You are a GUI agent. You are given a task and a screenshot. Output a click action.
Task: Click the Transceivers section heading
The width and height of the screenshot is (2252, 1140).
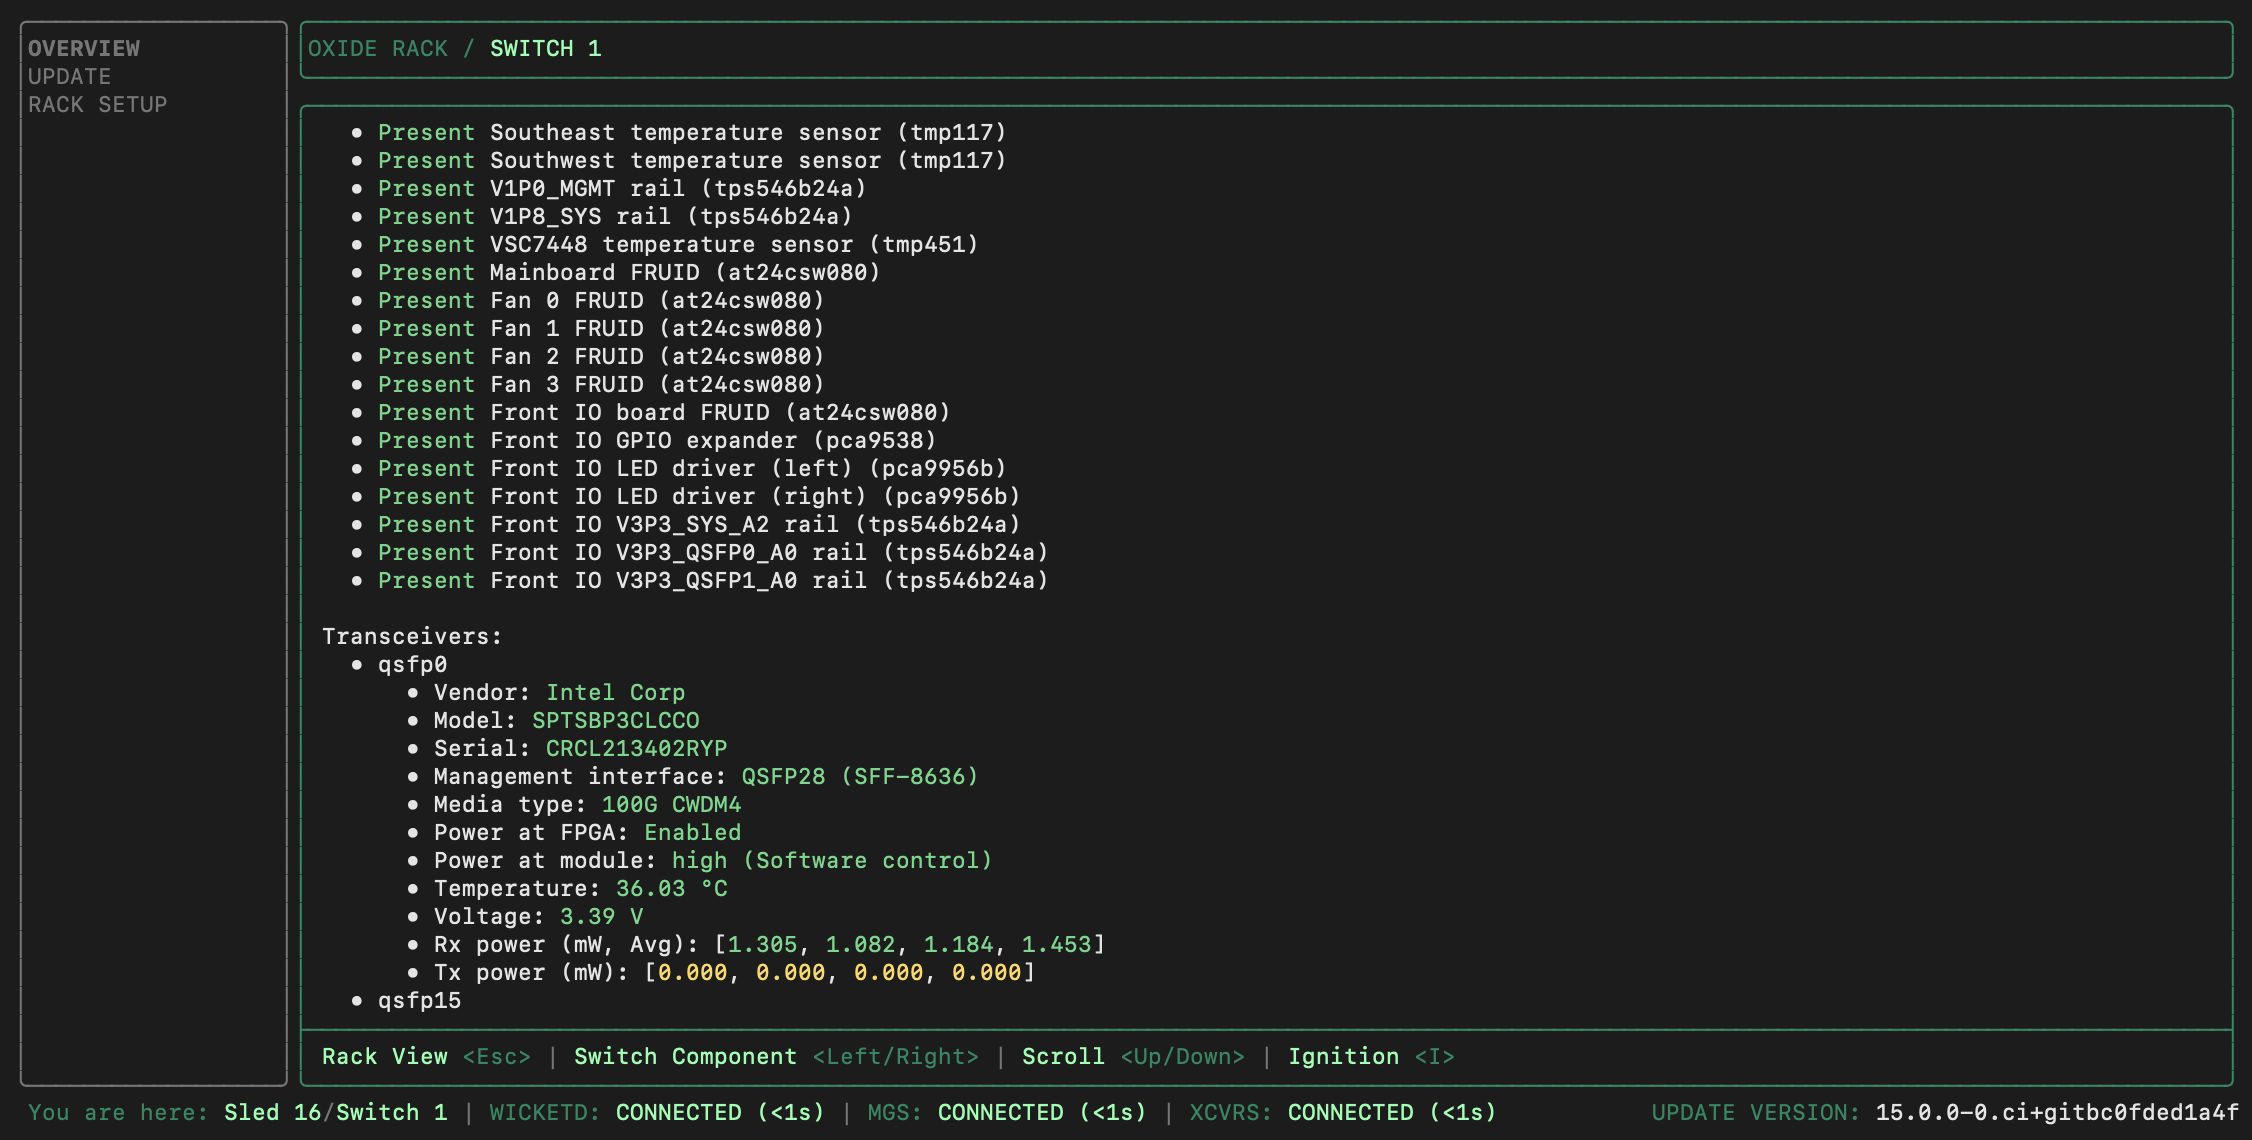[411, 636]
